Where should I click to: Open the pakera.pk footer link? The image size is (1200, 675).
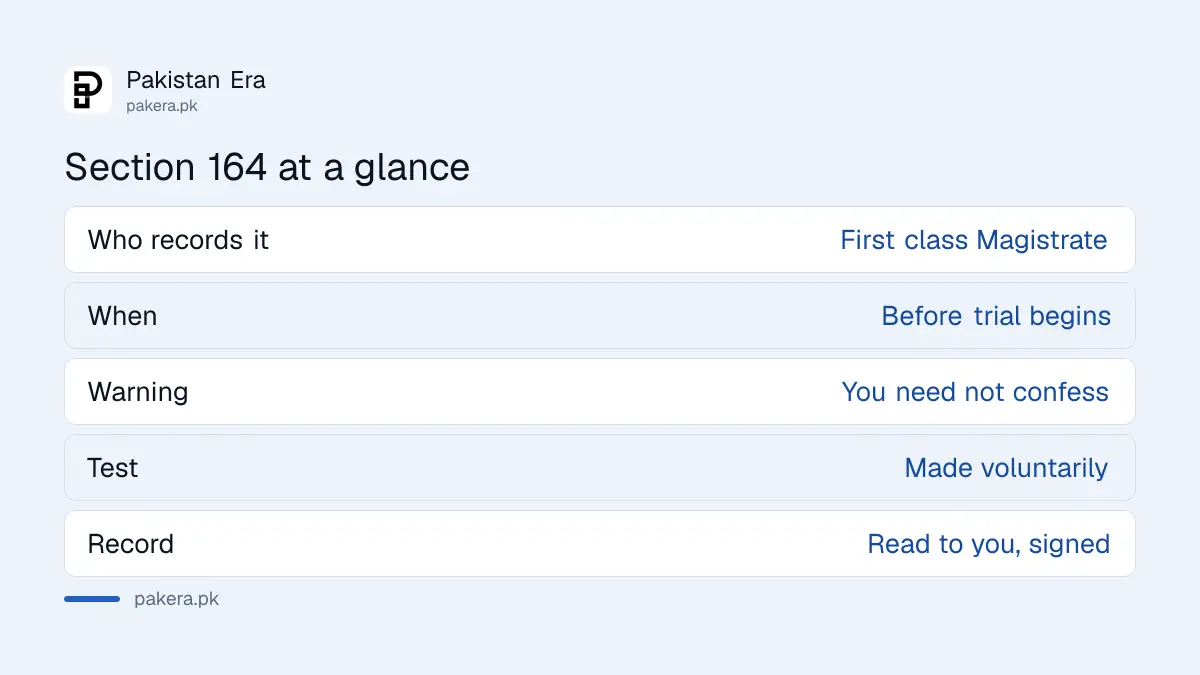176,599
